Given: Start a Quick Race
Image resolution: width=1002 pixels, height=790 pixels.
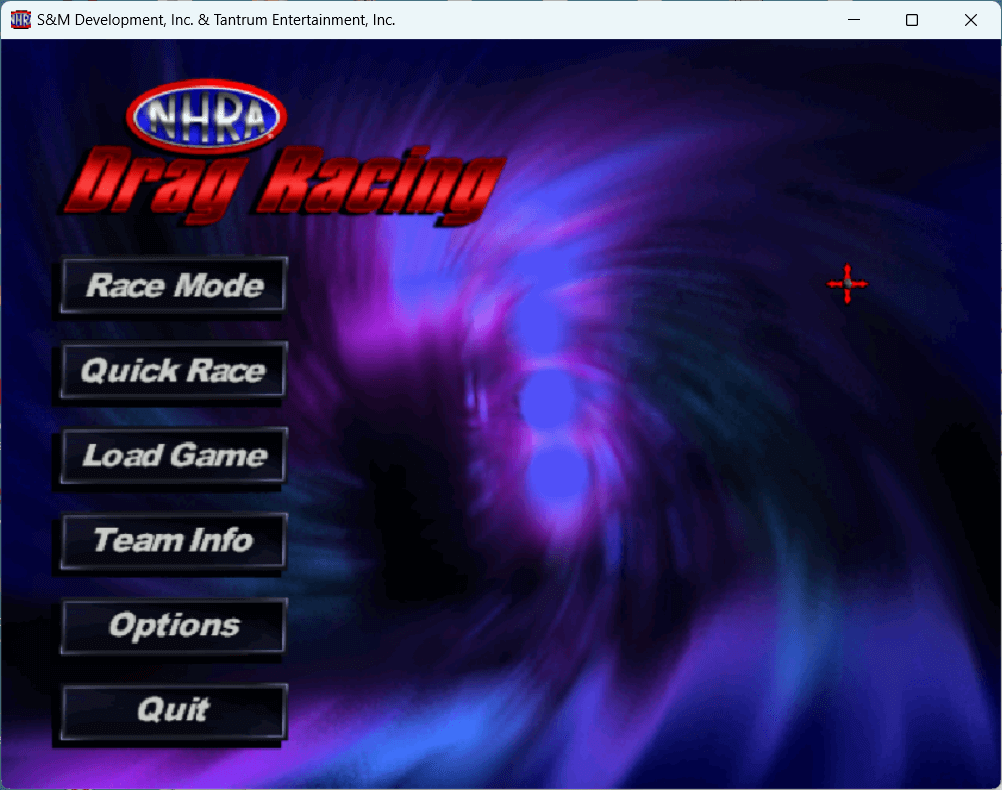Looking at the screenshot, I should click(174, 370).
